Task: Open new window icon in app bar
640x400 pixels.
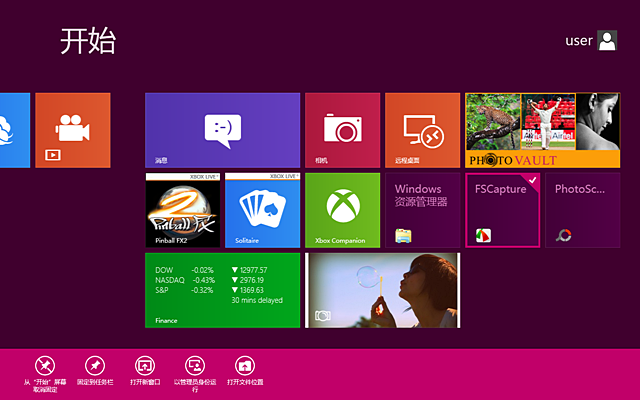Action: click(x=145, y=366)
